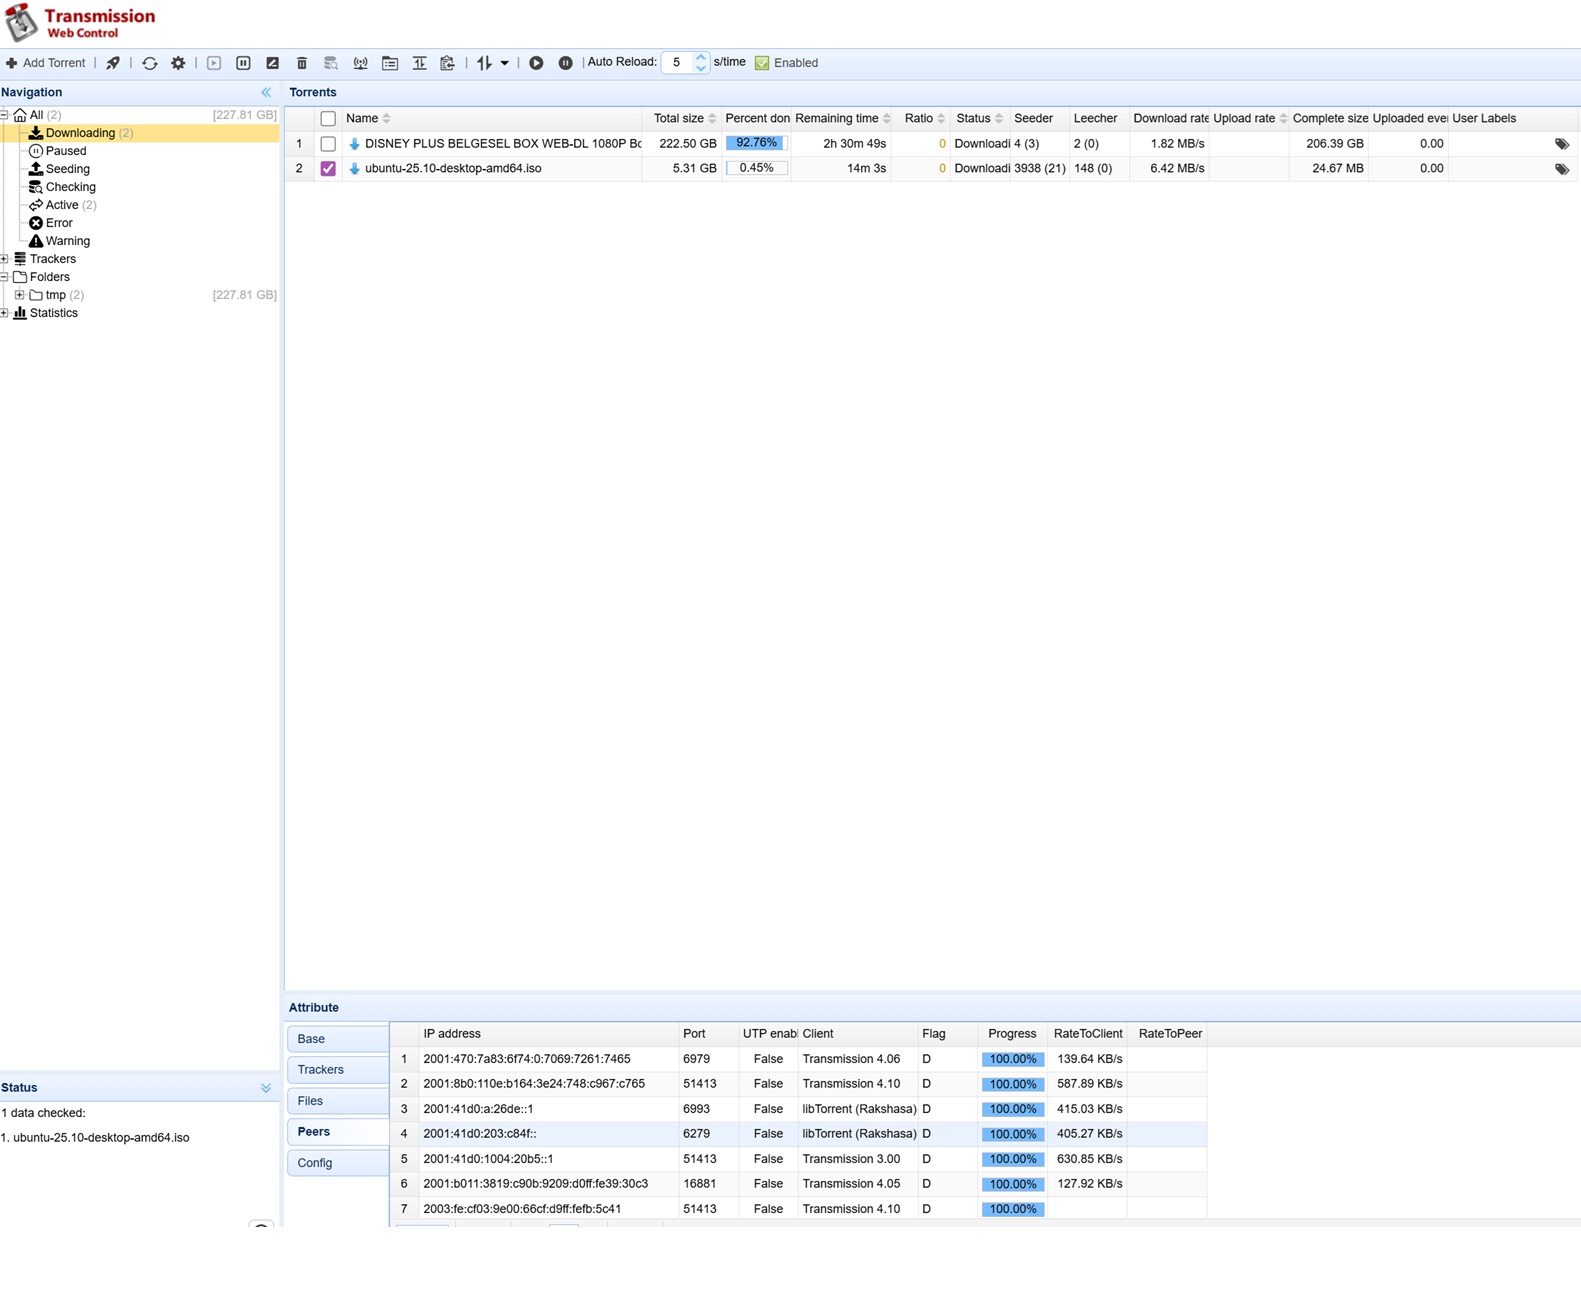Click the Transmission logo icon
Screen dimensions: 1581x1295
(21, 23)
